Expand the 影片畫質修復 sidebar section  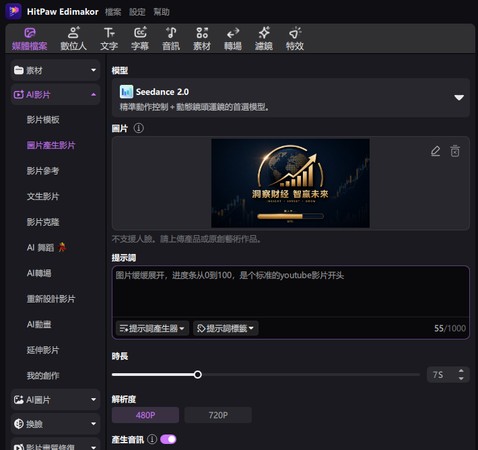coord(94,447)
